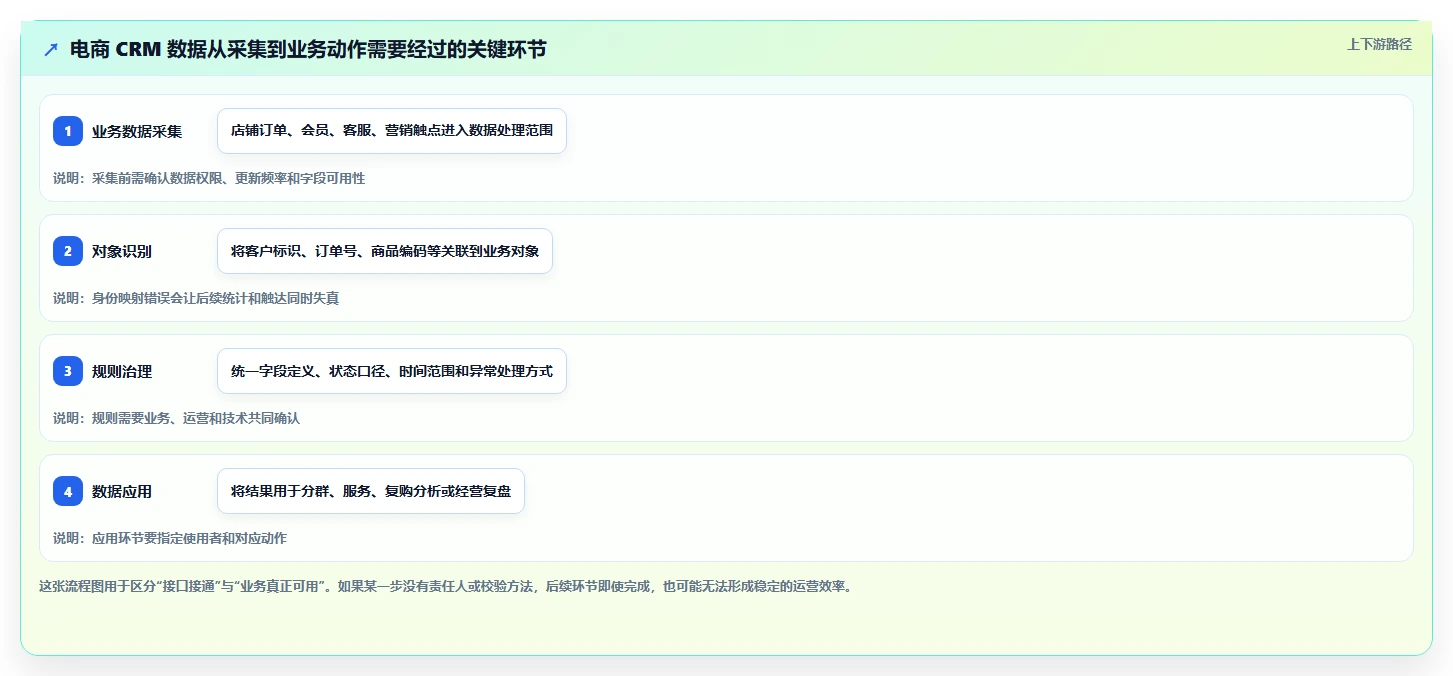Screen dimensions: 1453x676
Task: Click the footer paragraph starting 这张流程图用于区分
Action: click(446, 586)
